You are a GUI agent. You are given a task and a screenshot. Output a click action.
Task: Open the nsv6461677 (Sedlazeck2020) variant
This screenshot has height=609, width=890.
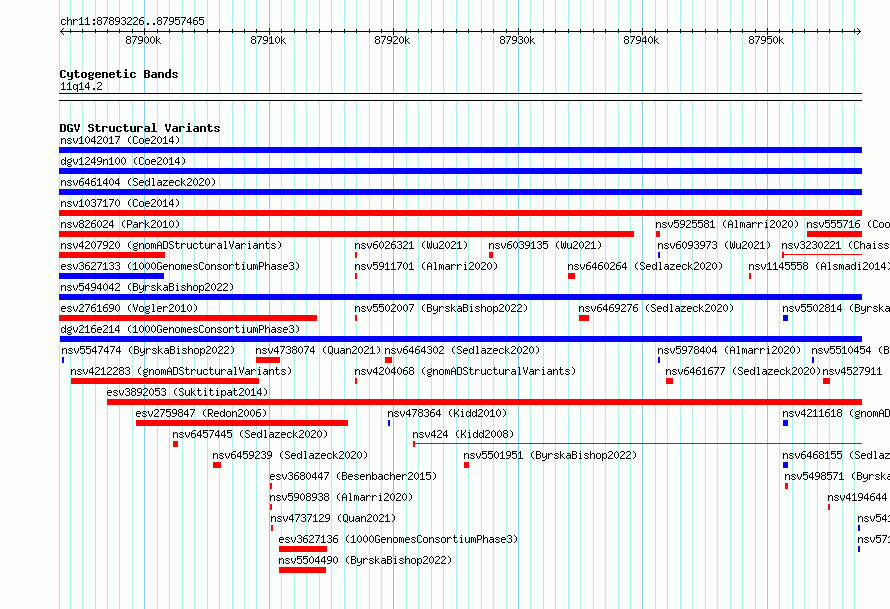pyautogui.click(x=744, y=371)
